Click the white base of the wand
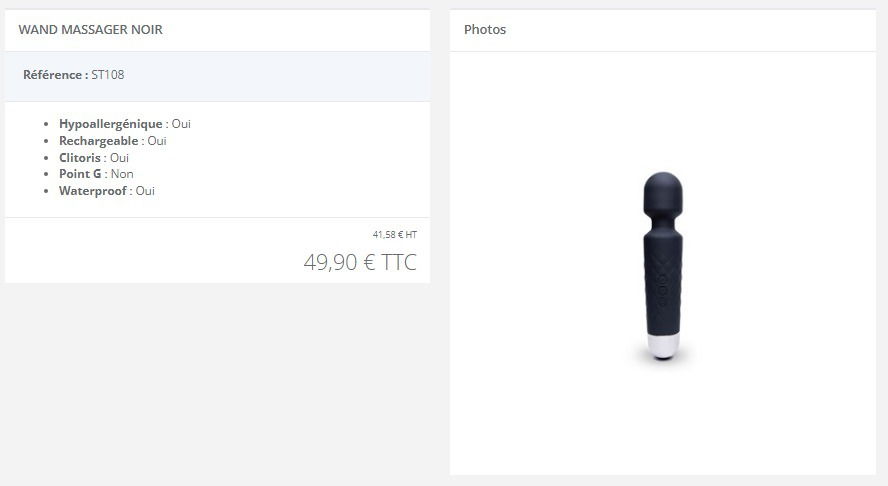 (x=663, y=346)
